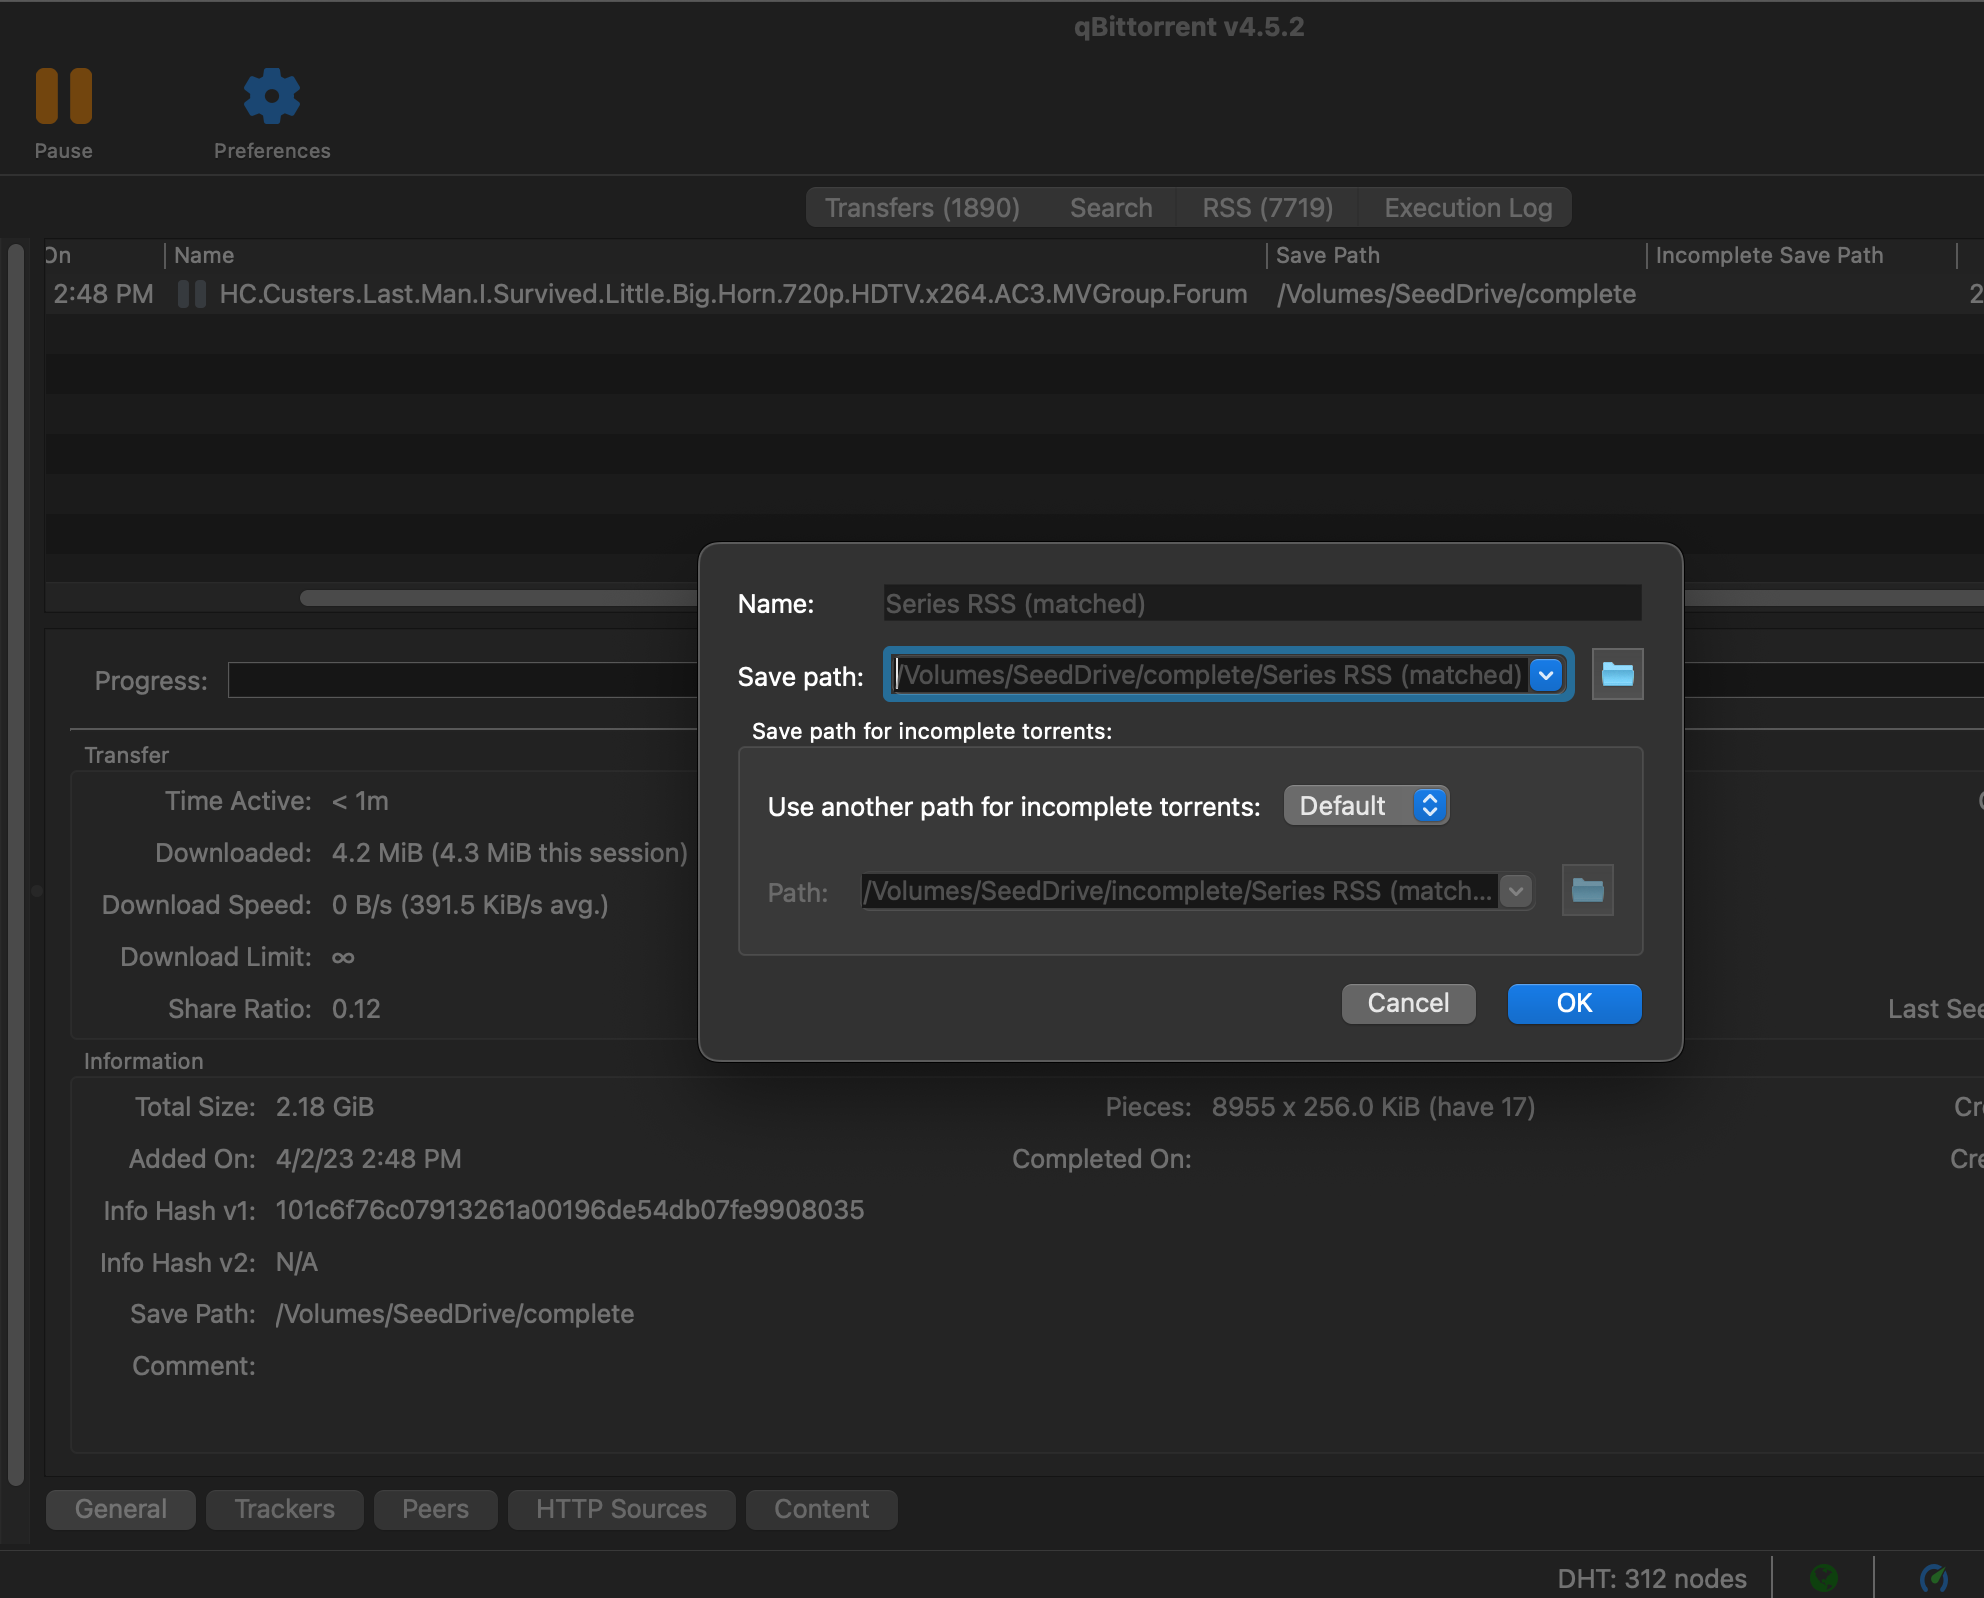Click the paused status icon beside the torrent
This screenshot has width=1984, height=1598.
coord(190,293)
